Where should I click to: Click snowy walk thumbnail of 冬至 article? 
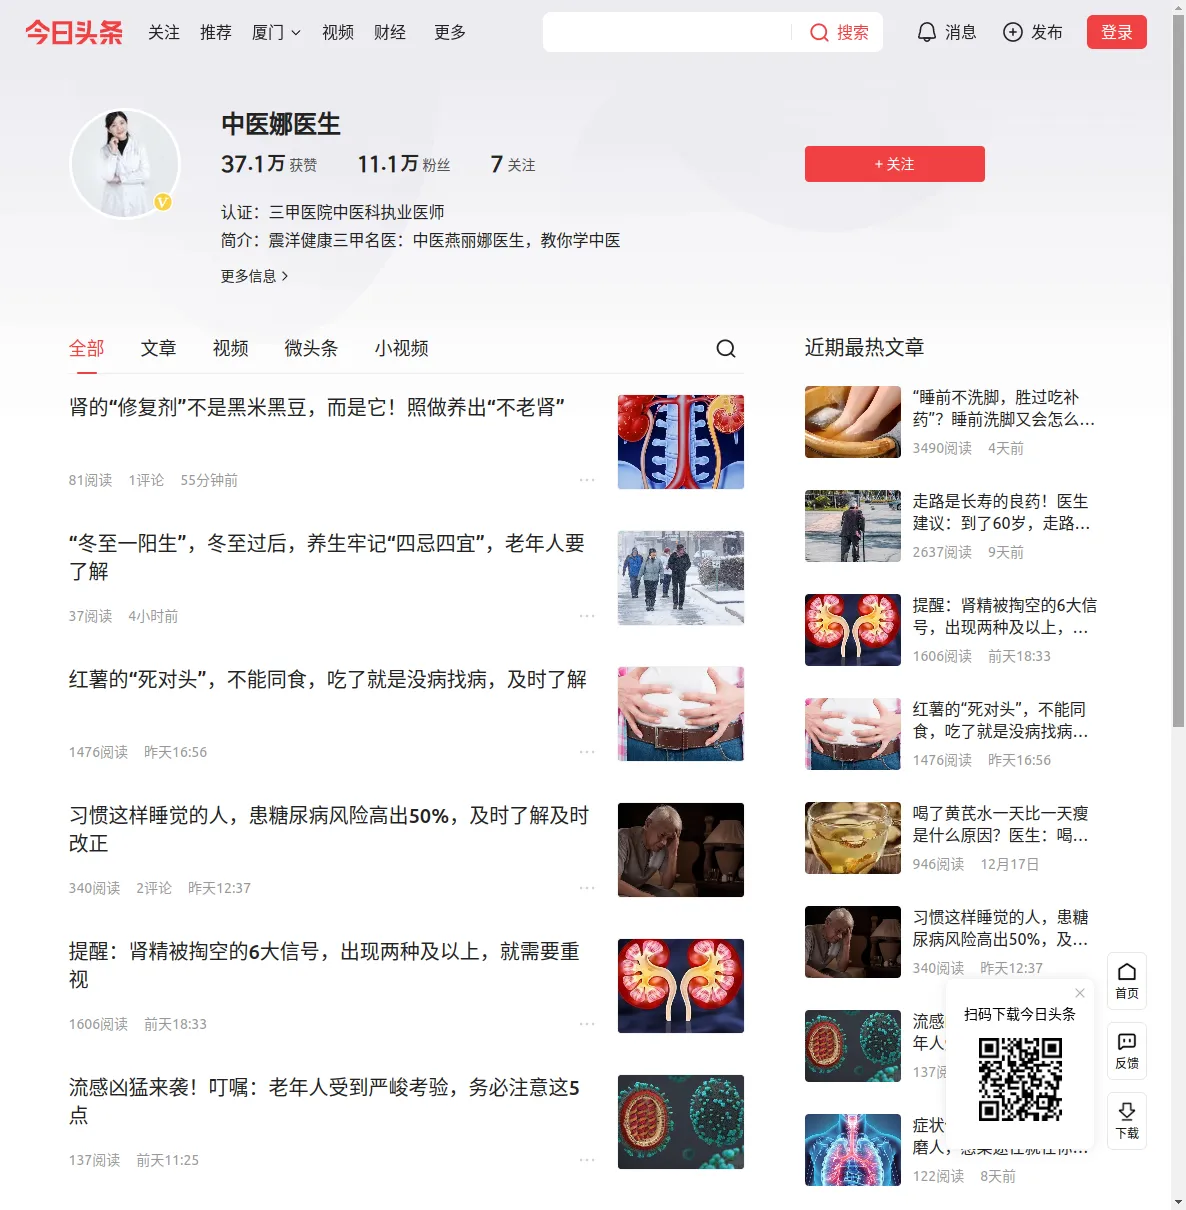tap(681, 578)
